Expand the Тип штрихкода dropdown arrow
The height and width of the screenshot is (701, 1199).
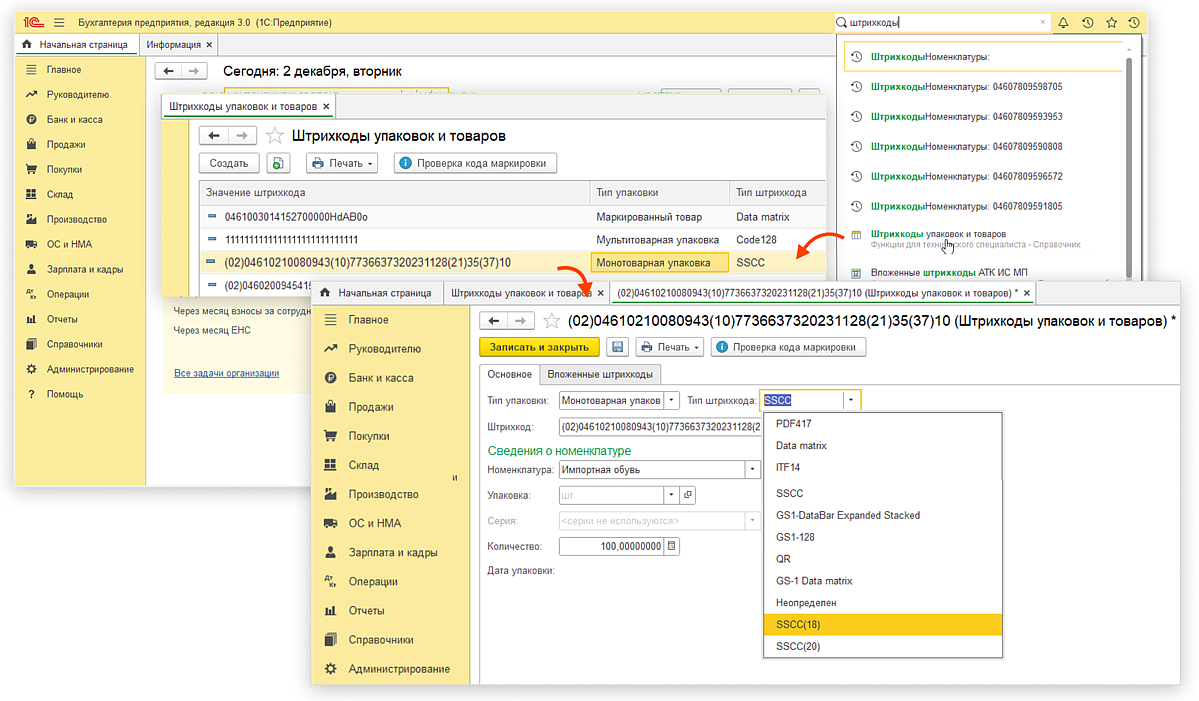(850, 400)
